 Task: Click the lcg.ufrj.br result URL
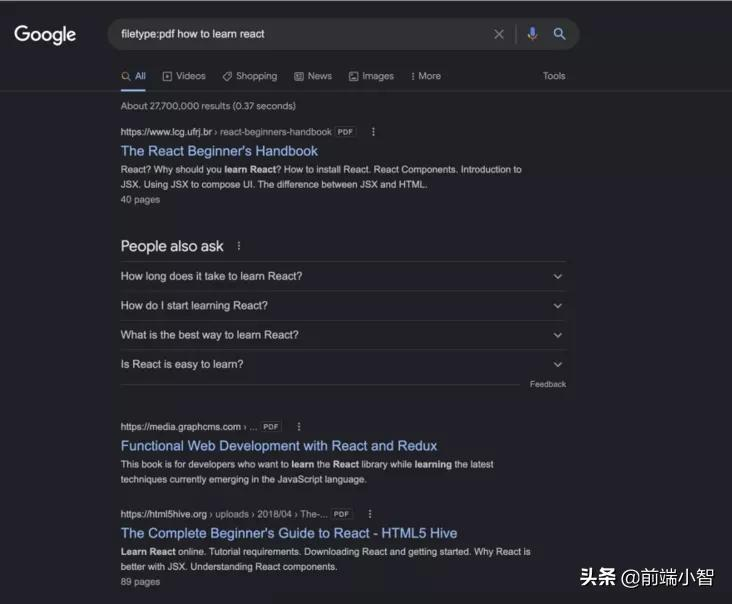tap(226, 132)
